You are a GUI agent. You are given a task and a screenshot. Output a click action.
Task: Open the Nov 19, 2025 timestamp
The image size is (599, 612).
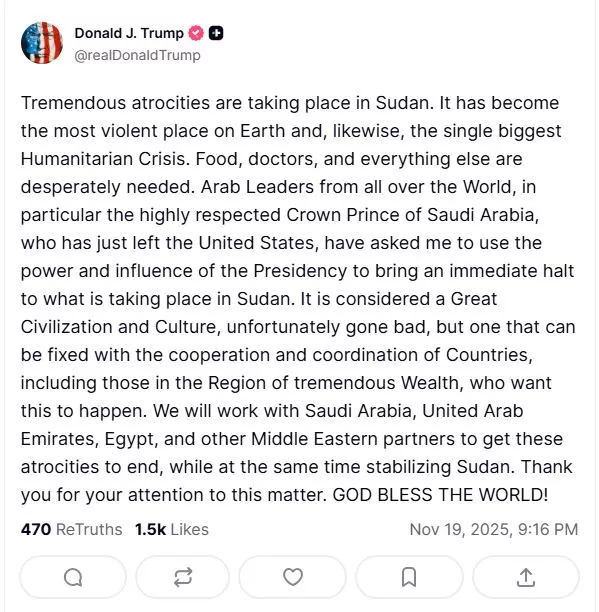[x=494, y=530]
